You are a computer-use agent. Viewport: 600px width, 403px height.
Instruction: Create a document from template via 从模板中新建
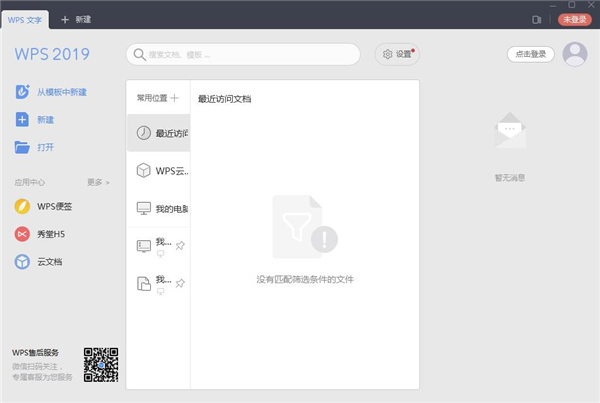click(62, 92)
